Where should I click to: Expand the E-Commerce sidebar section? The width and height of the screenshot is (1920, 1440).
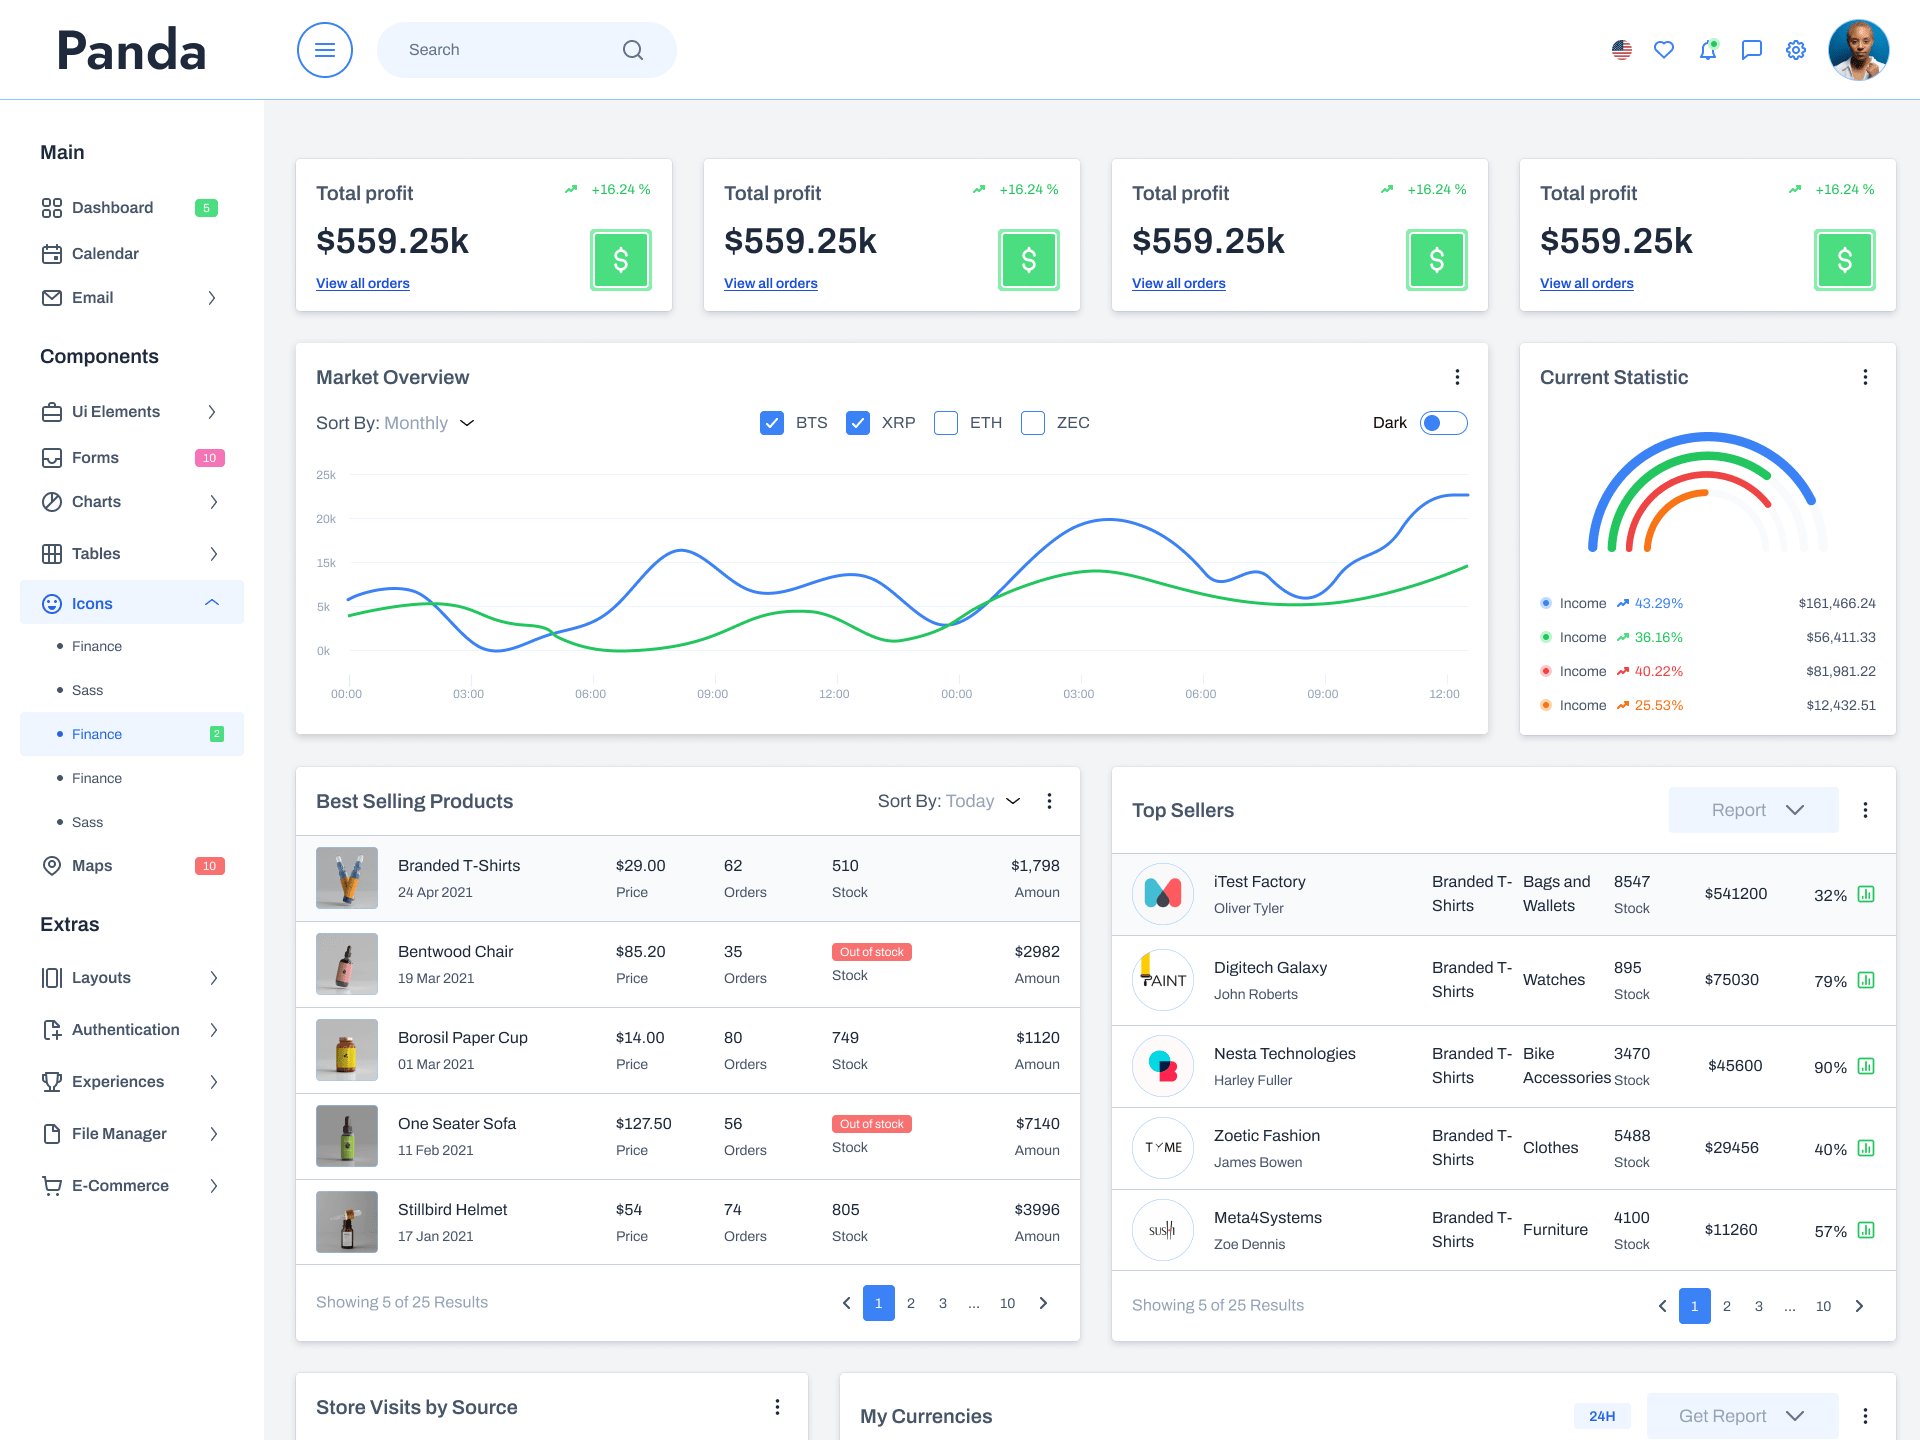point(119,1185)
